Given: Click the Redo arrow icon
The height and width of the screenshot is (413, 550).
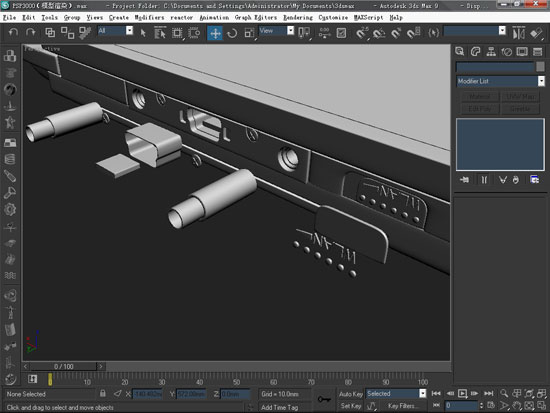Looking at the screenshot, I should coord(31,33).
